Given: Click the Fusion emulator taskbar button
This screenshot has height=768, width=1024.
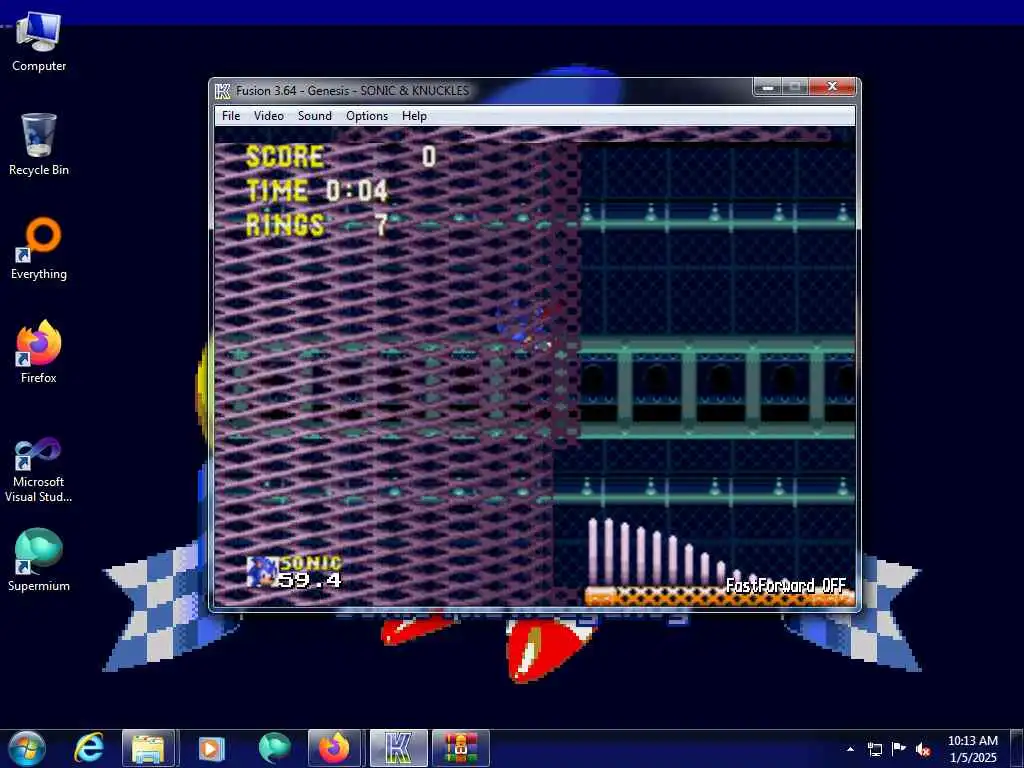Looking at the screenshot, I should tap(398, 748).
